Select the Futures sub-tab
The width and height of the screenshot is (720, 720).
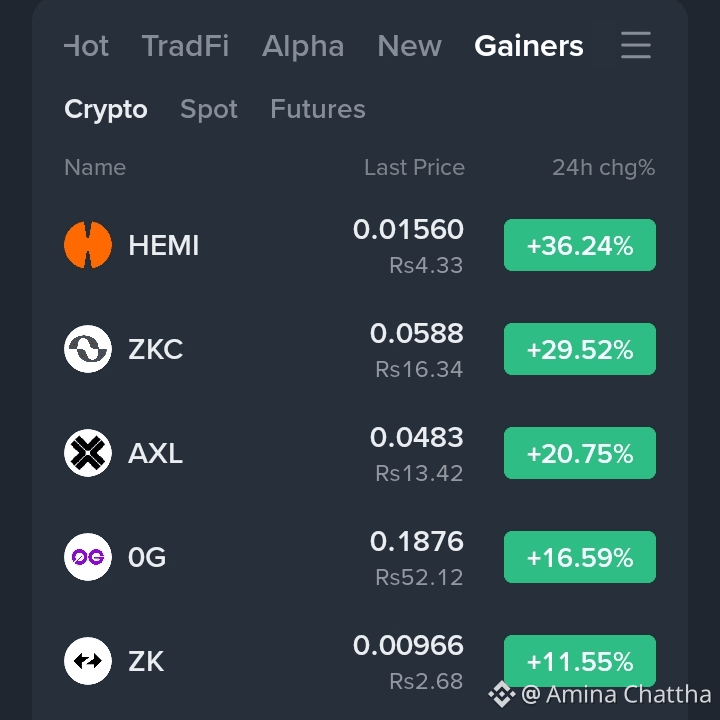pyautogui.click(x=318, y=109)
